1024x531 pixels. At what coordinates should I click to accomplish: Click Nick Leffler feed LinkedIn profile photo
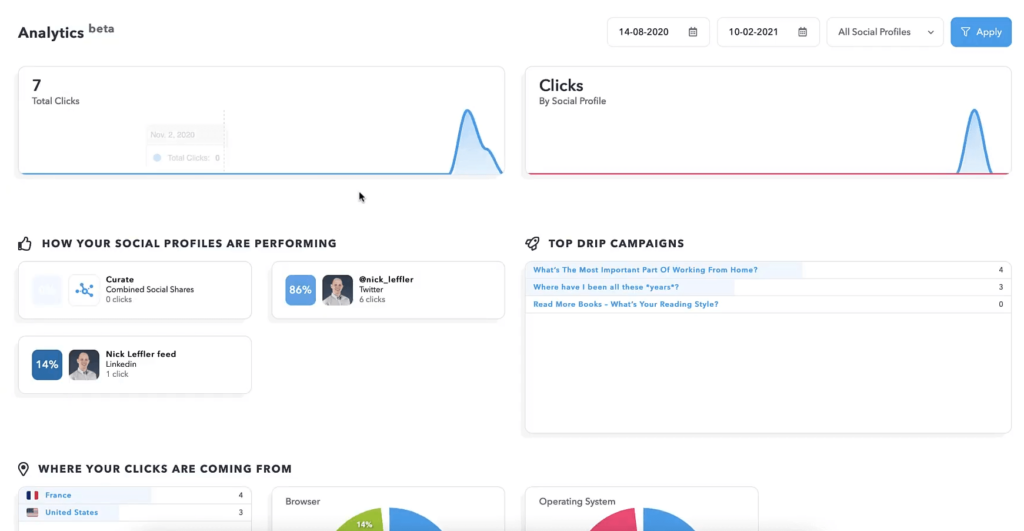coord(84,364)
